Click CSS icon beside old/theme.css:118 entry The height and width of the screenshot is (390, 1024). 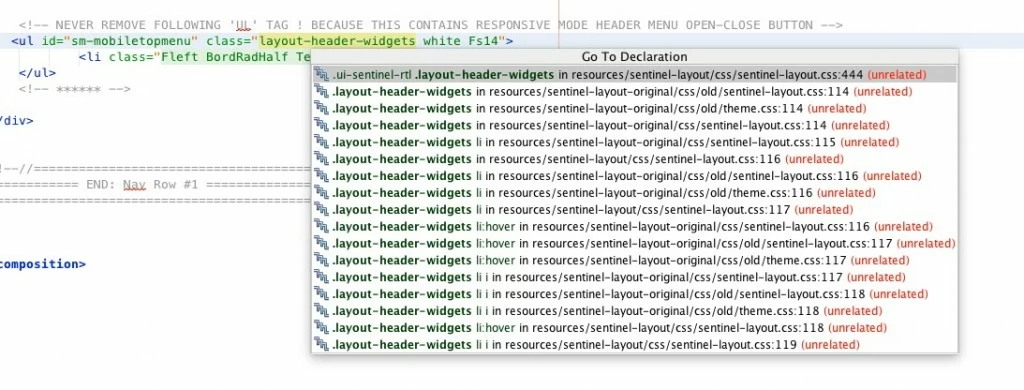coord(321,311)
